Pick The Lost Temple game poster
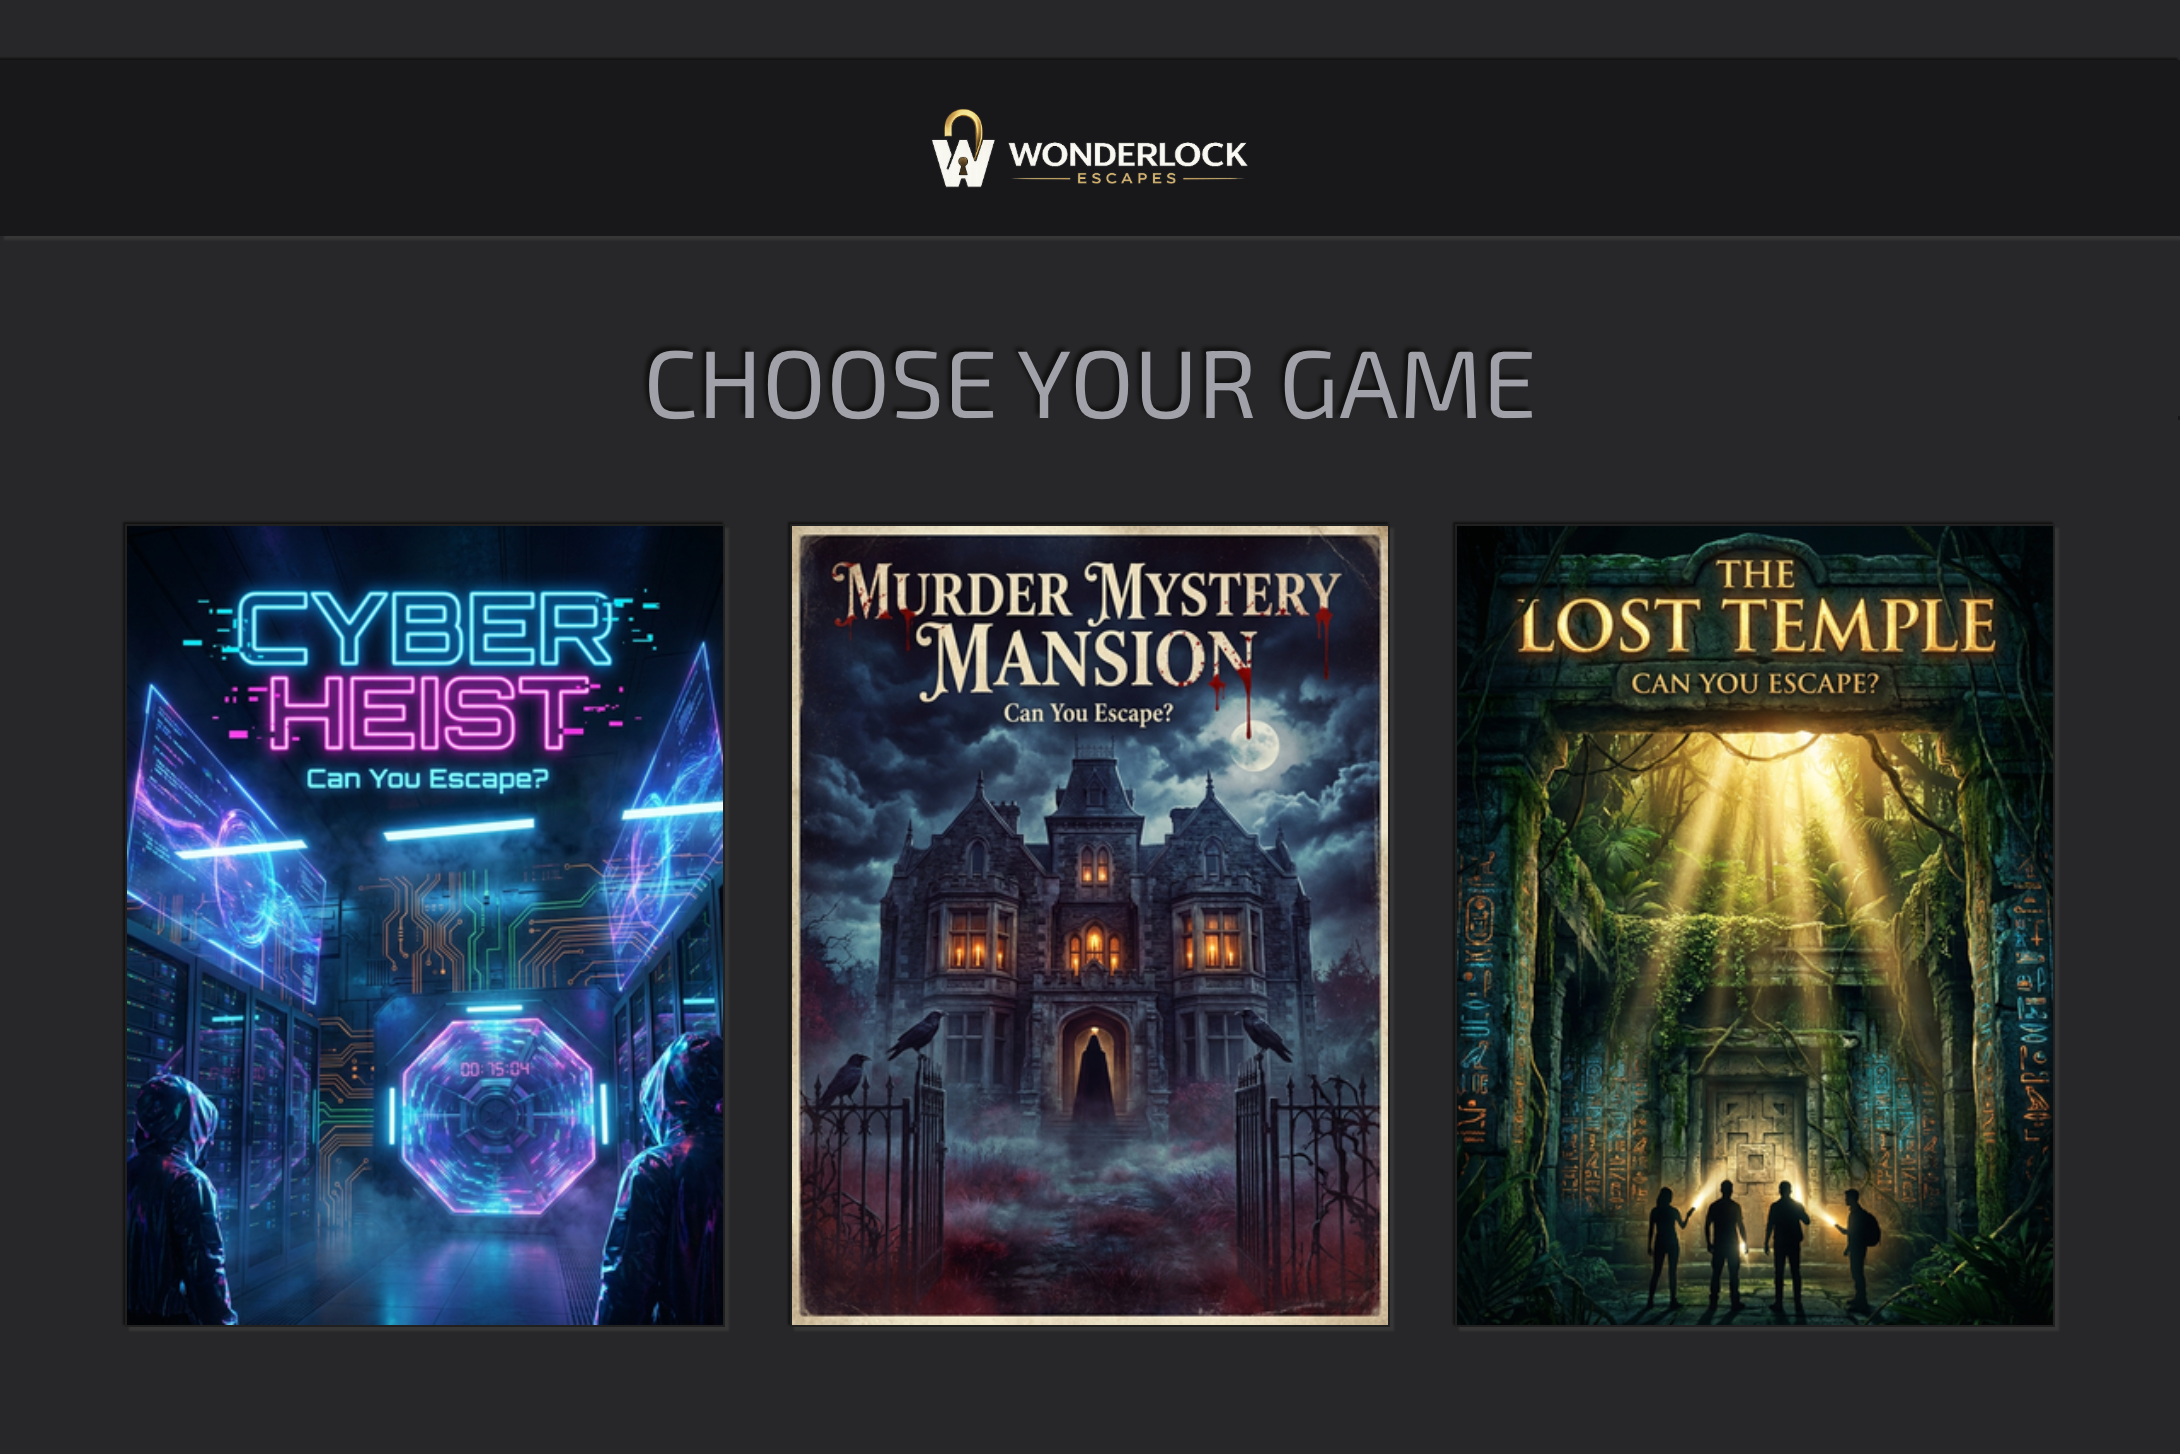Image resolution: width=2180 pixels, height=1454 pixels. click(x=1755, y=925)
